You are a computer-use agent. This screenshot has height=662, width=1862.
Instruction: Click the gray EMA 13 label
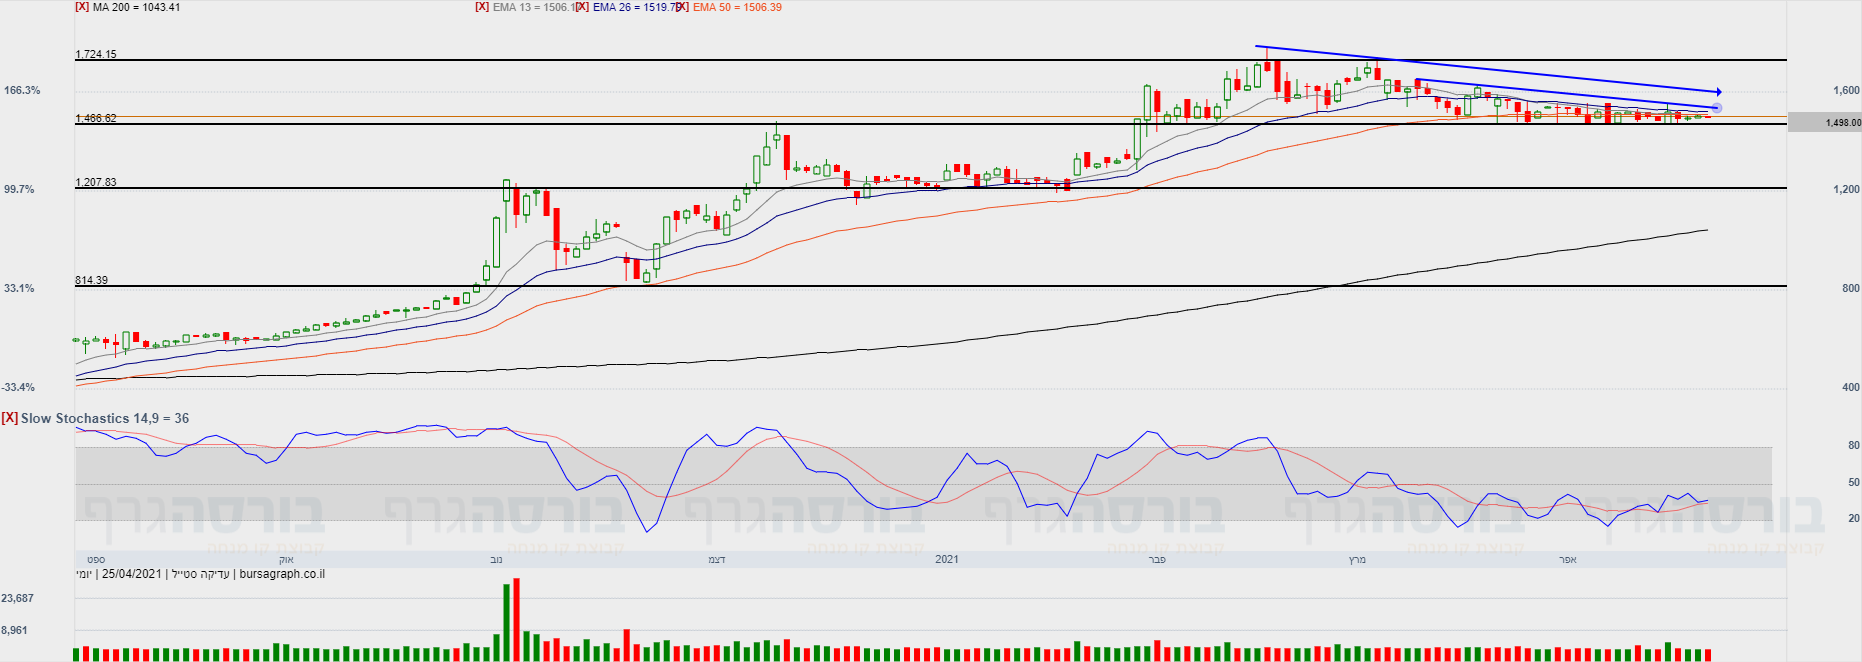[x=534, y=7]
